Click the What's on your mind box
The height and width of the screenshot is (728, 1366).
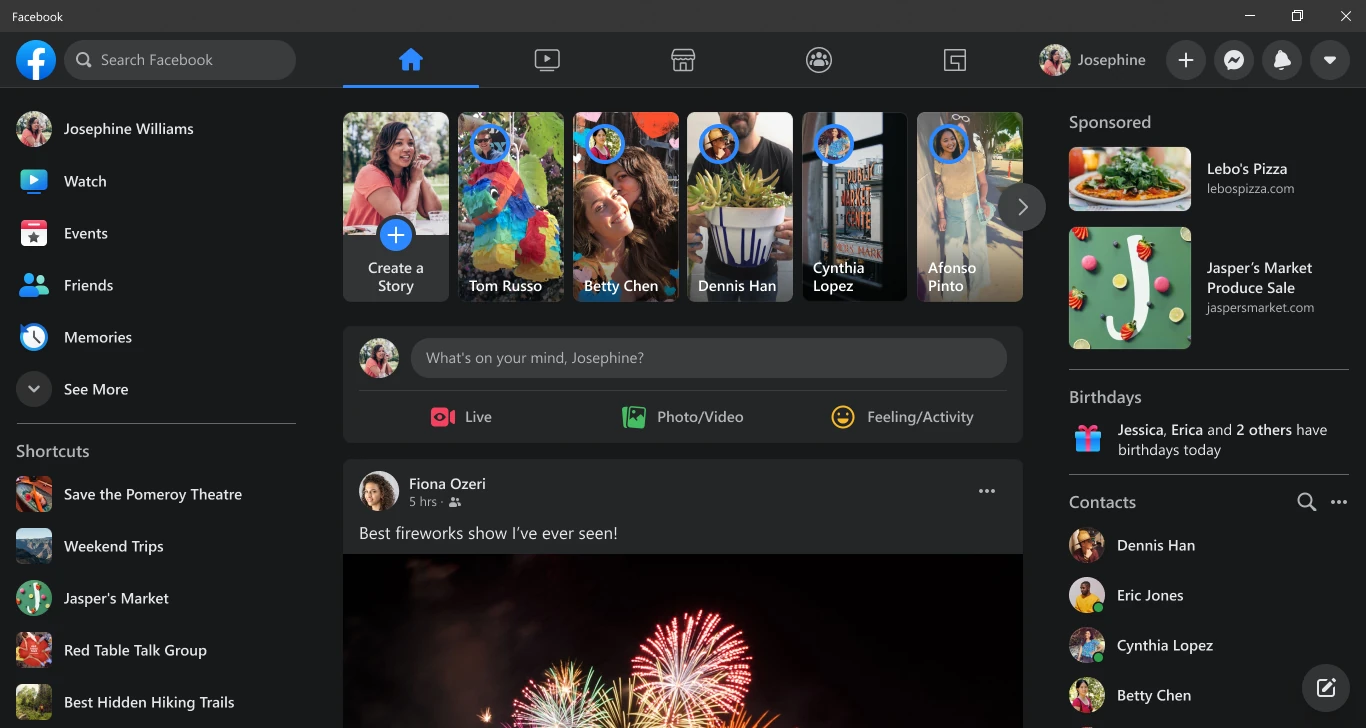coord(709,358)
